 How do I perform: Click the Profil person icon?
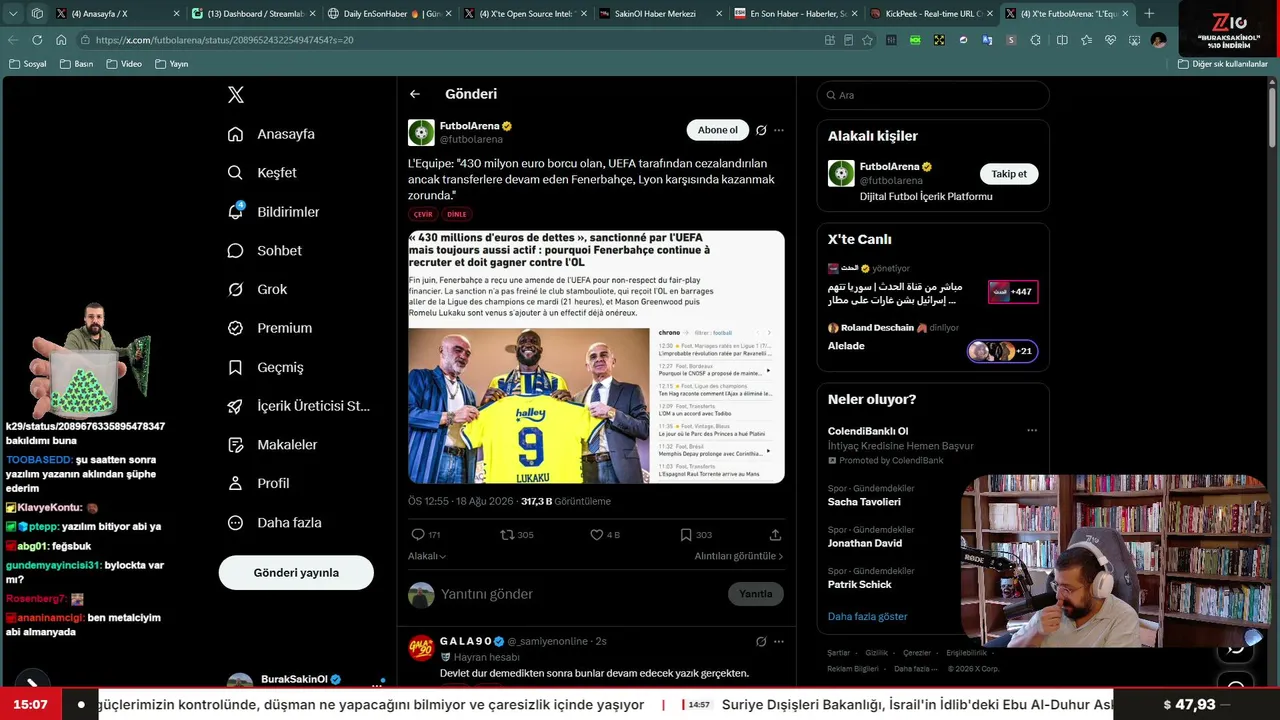click(x=236, y=483)
